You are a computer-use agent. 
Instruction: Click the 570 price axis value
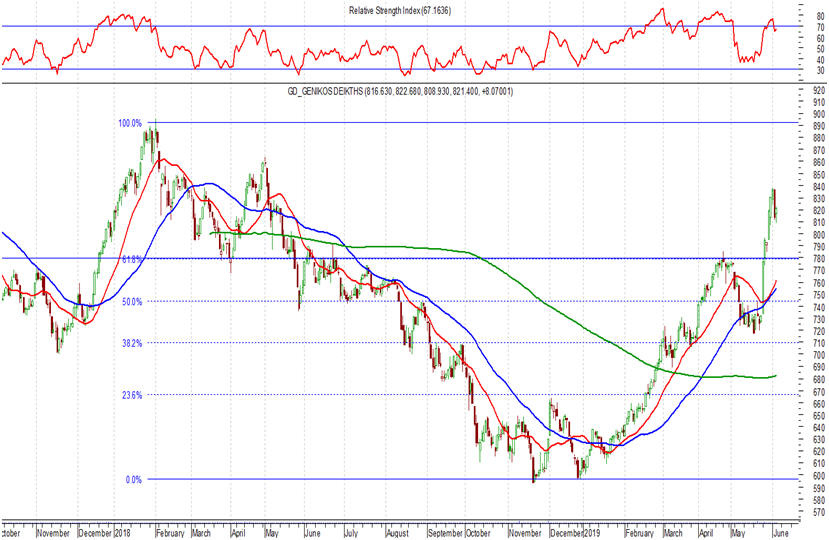click(818, 512)
